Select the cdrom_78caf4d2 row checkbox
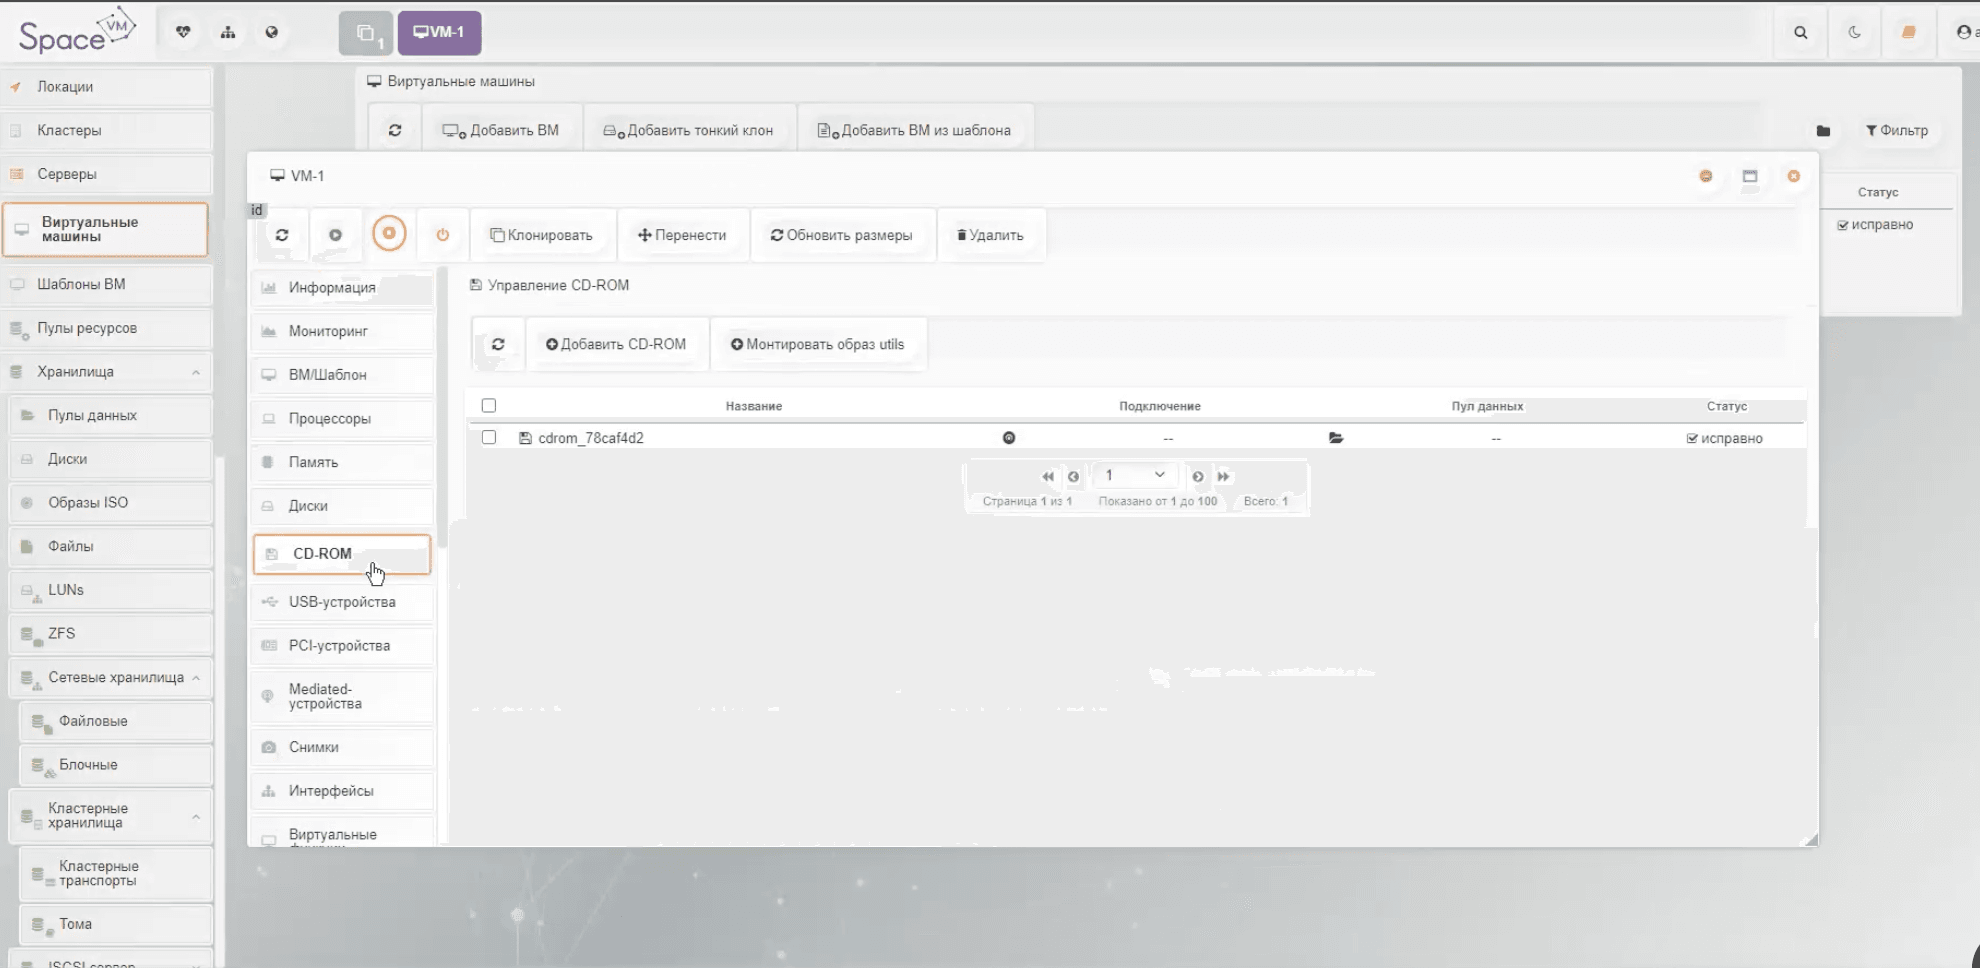Image resolution: width=1980 pixels, height=968 pixels. click(x=489, y=437)
